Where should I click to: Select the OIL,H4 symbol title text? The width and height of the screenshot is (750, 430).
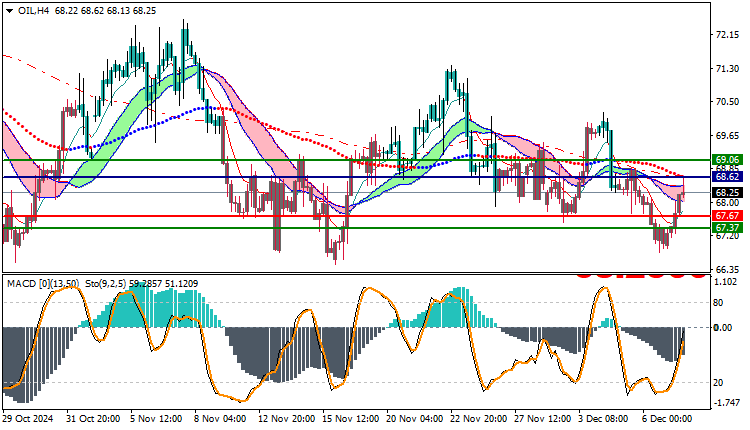(33, 11)
